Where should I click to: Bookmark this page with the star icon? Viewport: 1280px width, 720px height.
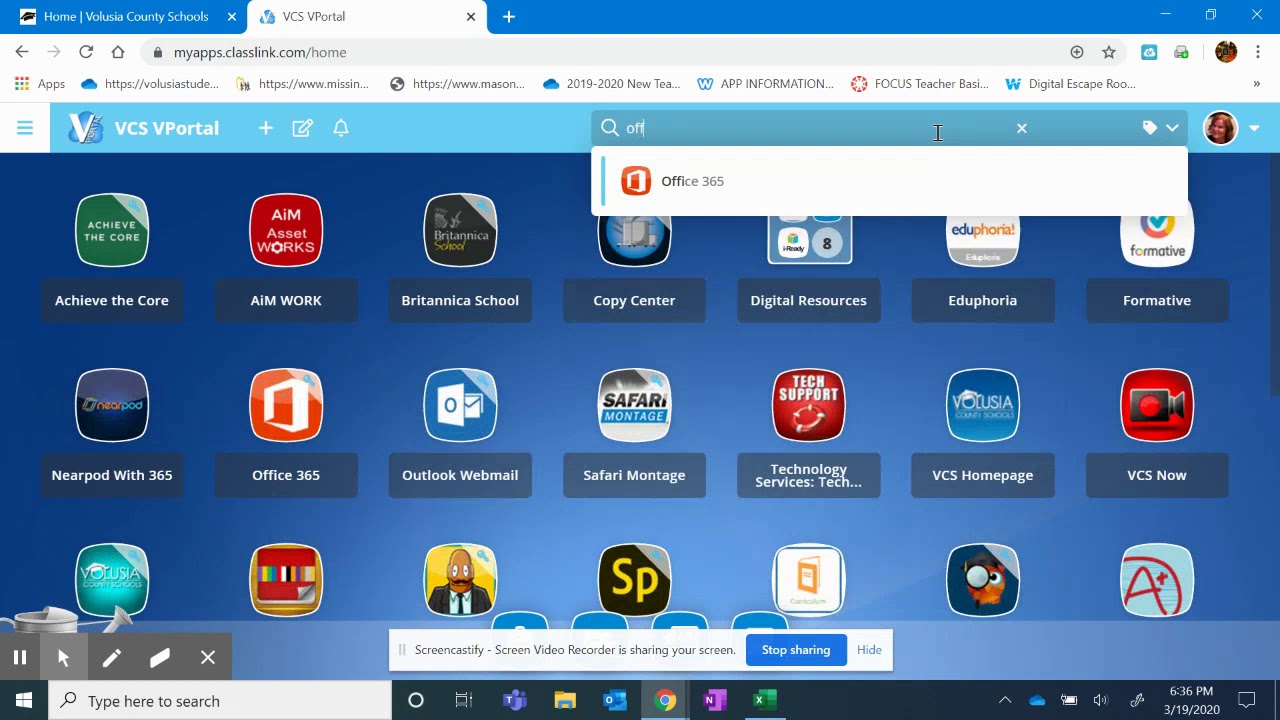point(1109,52)
